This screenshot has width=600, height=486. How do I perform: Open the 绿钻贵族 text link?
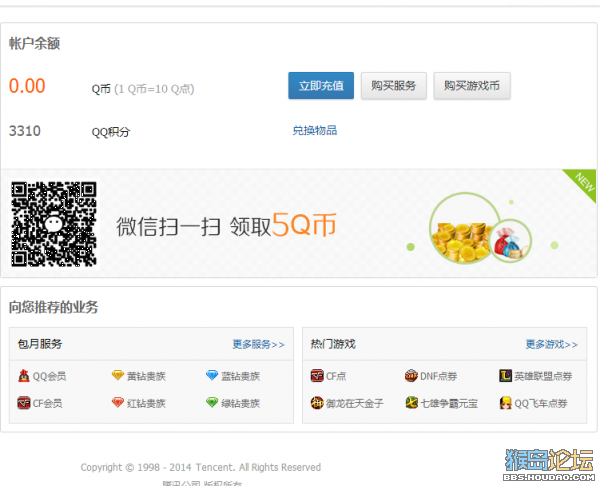240,403
